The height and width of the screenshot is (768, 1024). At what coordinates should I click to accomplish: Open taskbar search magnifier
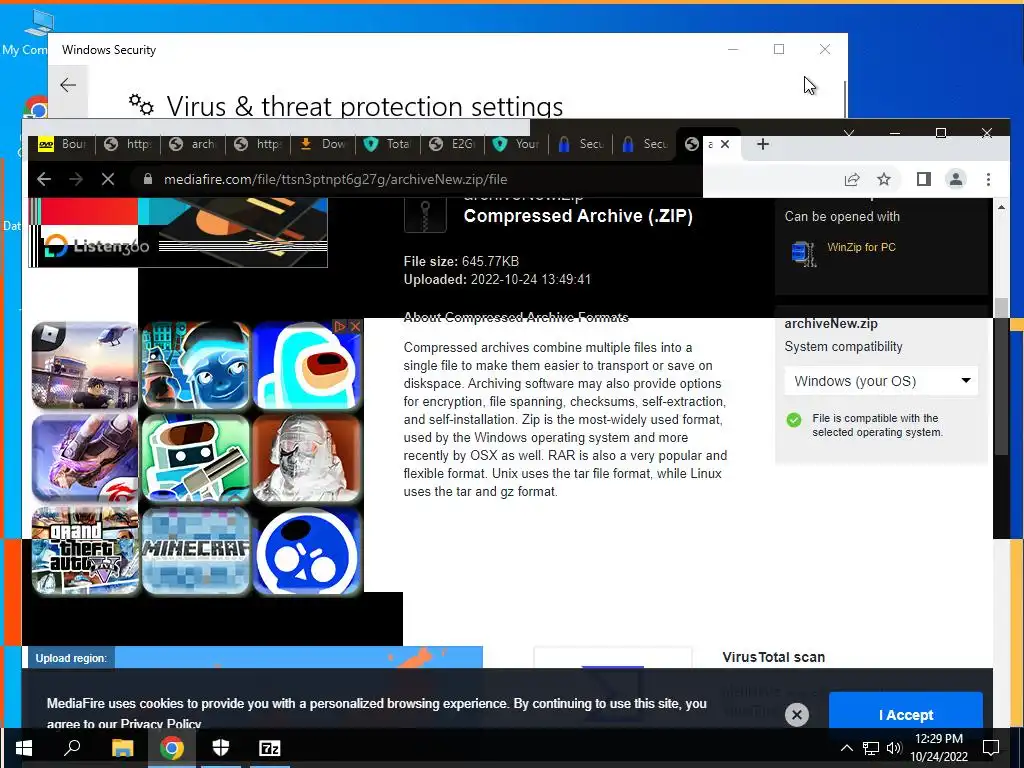72,748
